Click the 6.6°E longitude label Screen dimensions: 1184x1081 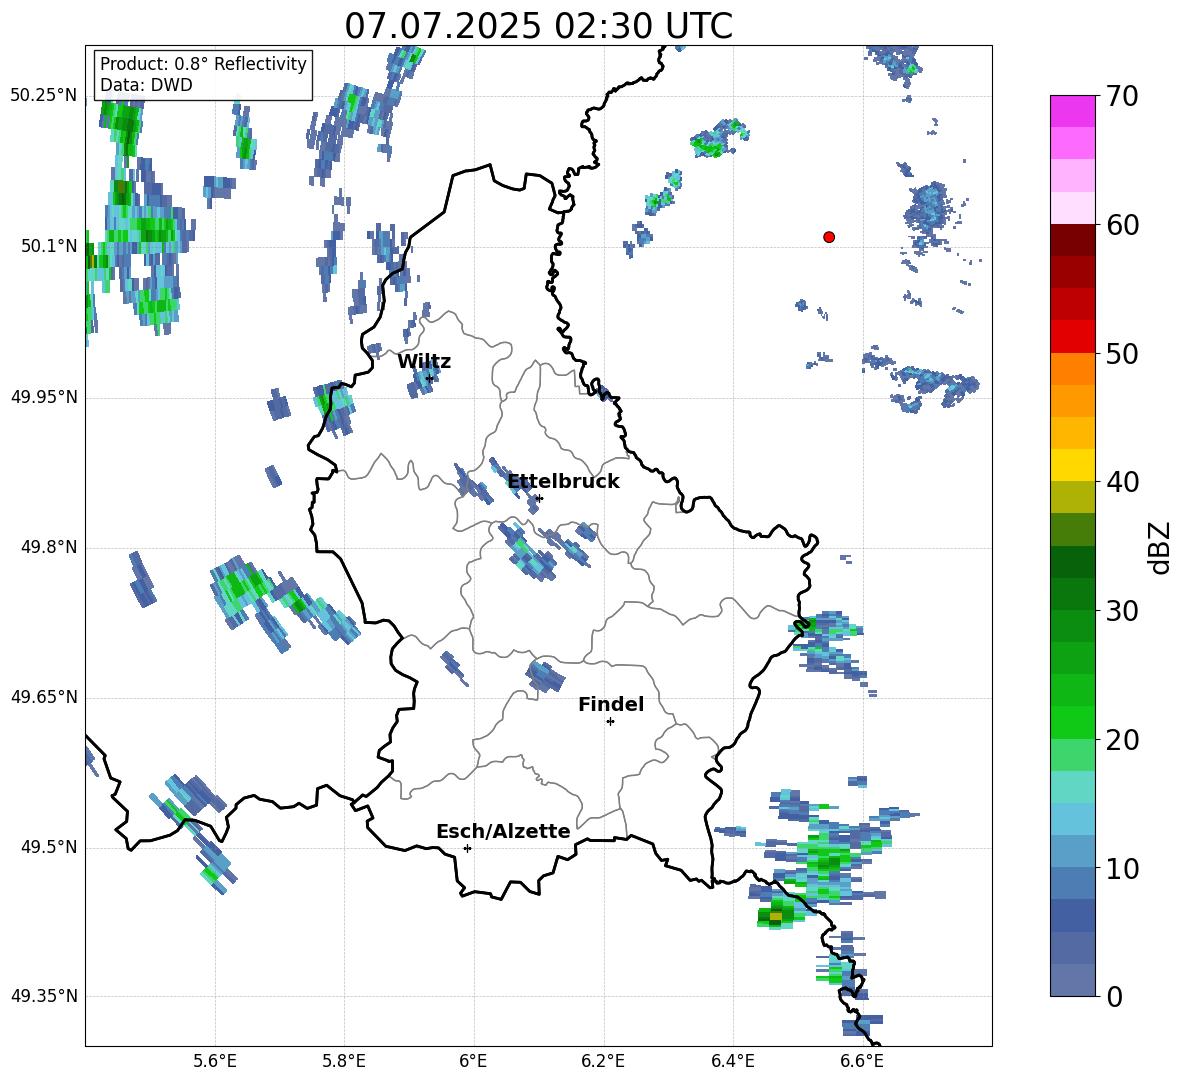pyautogui.click(x=862, y=1062)
